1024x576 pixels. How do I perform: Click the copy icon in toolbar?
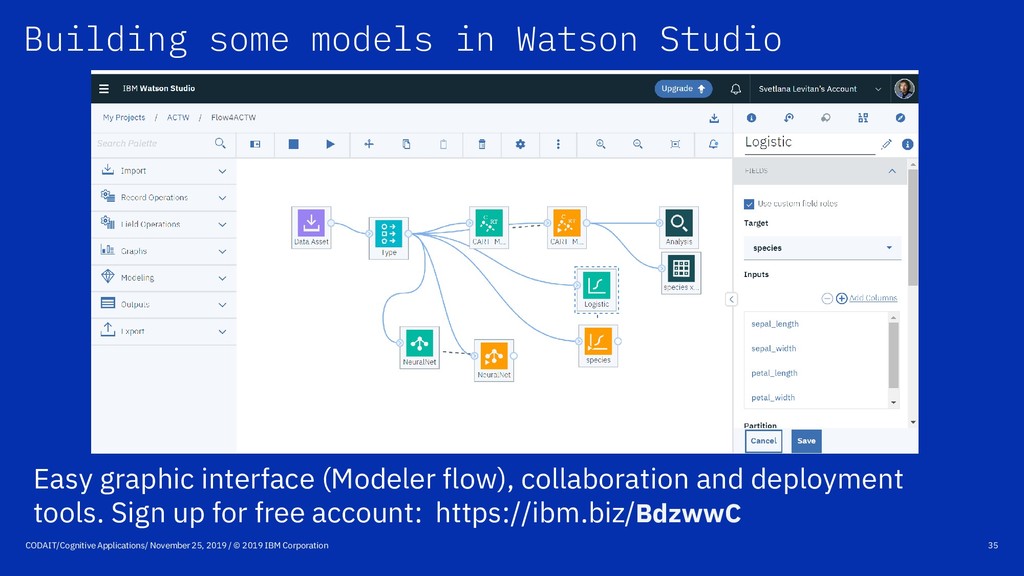(x=406, y=144)
